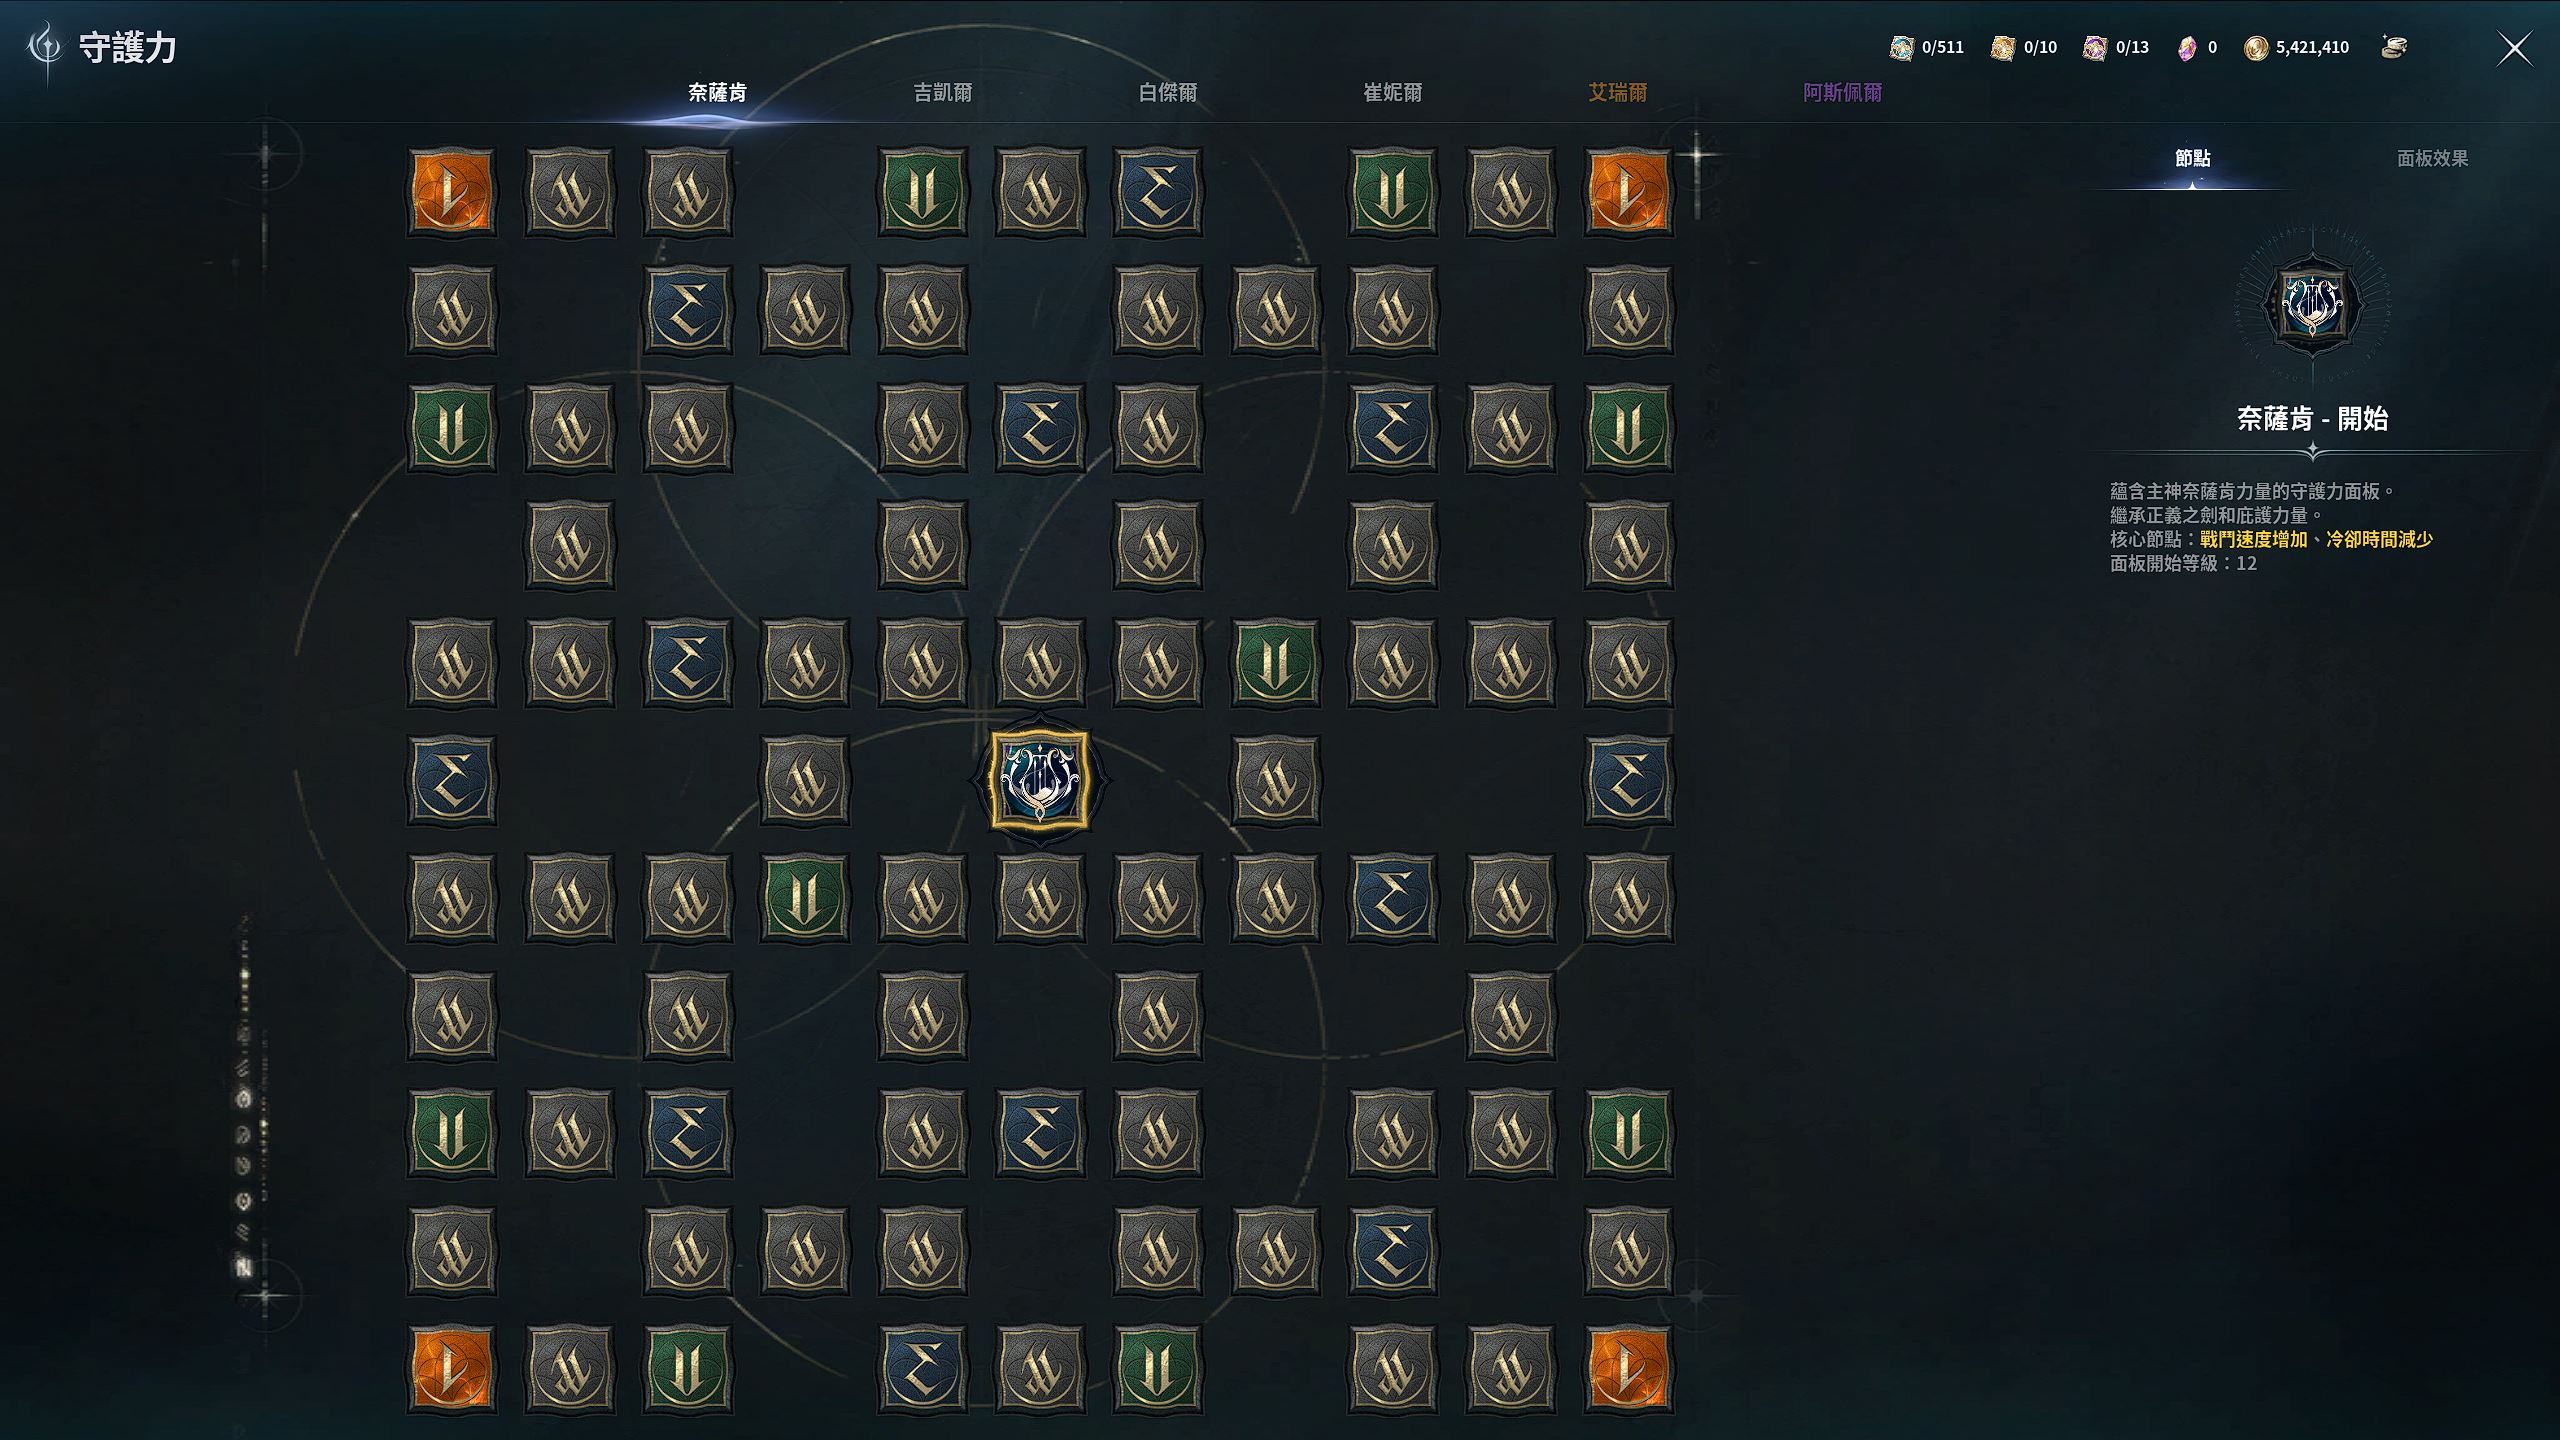This screenshot has height=1440, width=2560.
Task: Click the orange node in the top-right corner
Action: point(1628,192)
